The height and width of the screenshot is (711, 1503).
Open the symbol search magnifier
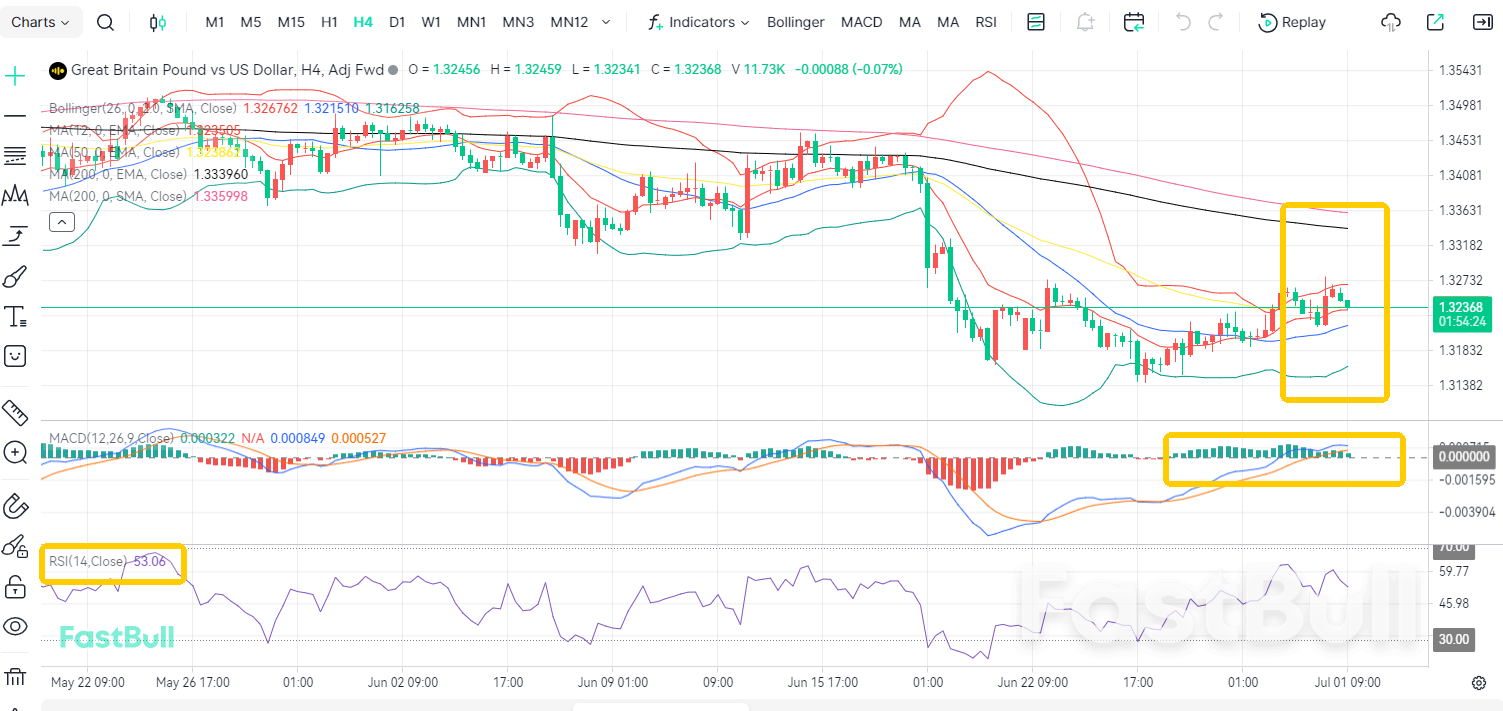[105, 22]
